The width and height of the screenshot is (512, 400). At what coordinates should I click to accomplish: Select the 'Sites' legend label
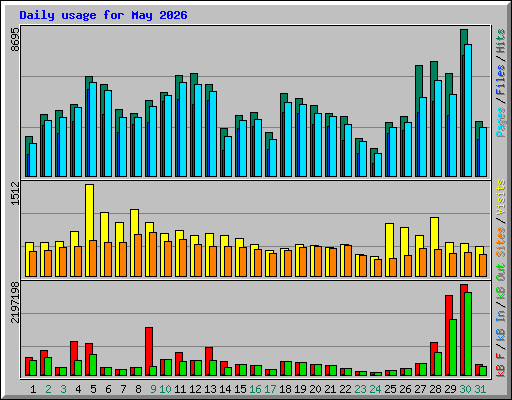click(501, 242)
